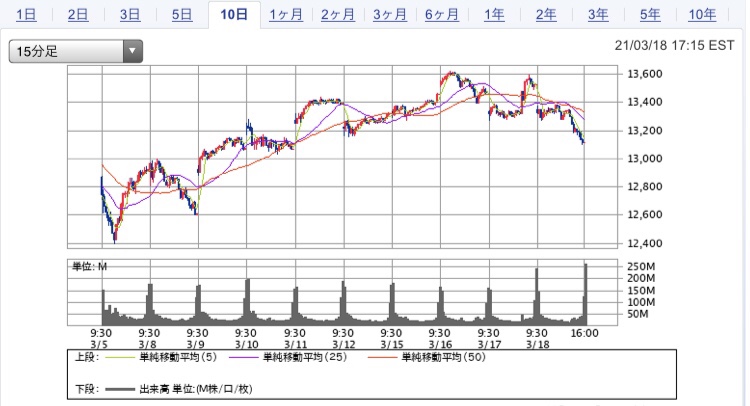Switch to the 2ヶ月 period tab
The height and width of the screenshot is (406, 750).
tap(338, 15)
